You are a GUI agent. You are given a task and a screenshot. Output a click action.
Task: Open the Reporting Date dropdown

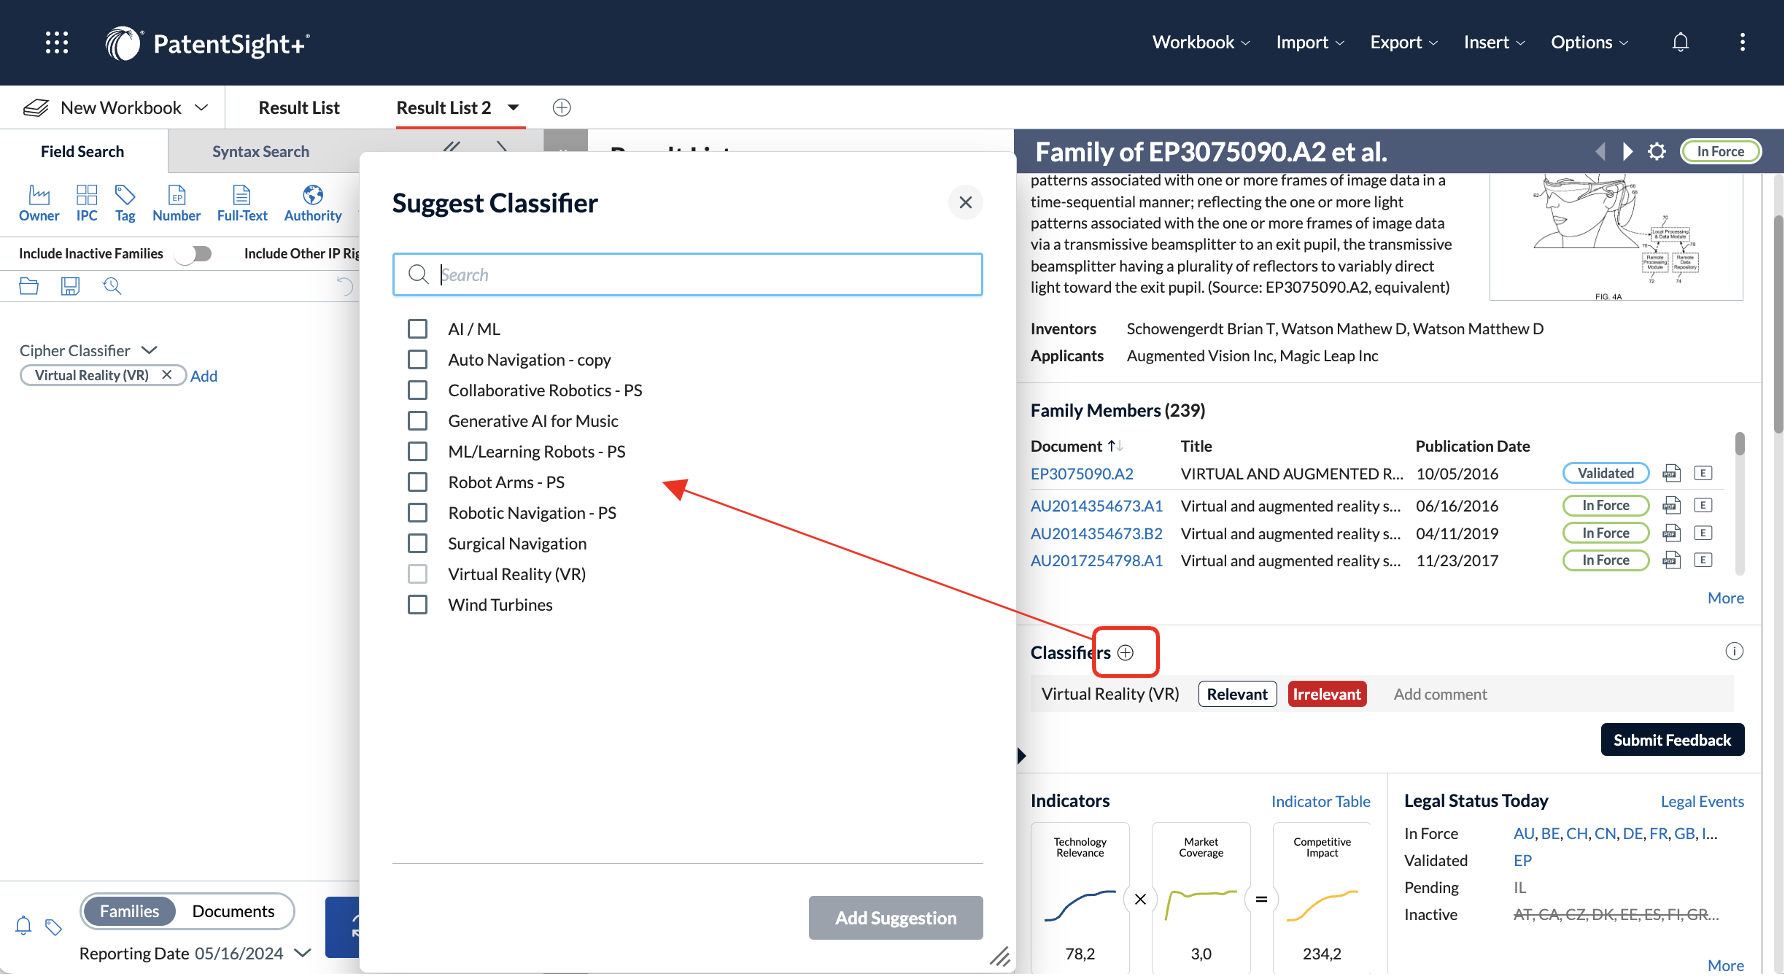pyautogui.click(x=303, y=953)
